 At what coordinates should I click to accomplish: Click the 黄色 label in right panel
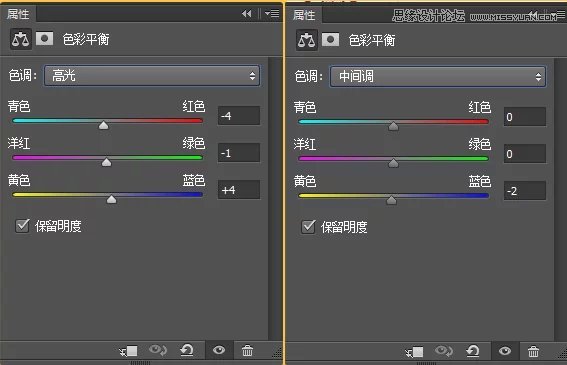click(305, 181)
